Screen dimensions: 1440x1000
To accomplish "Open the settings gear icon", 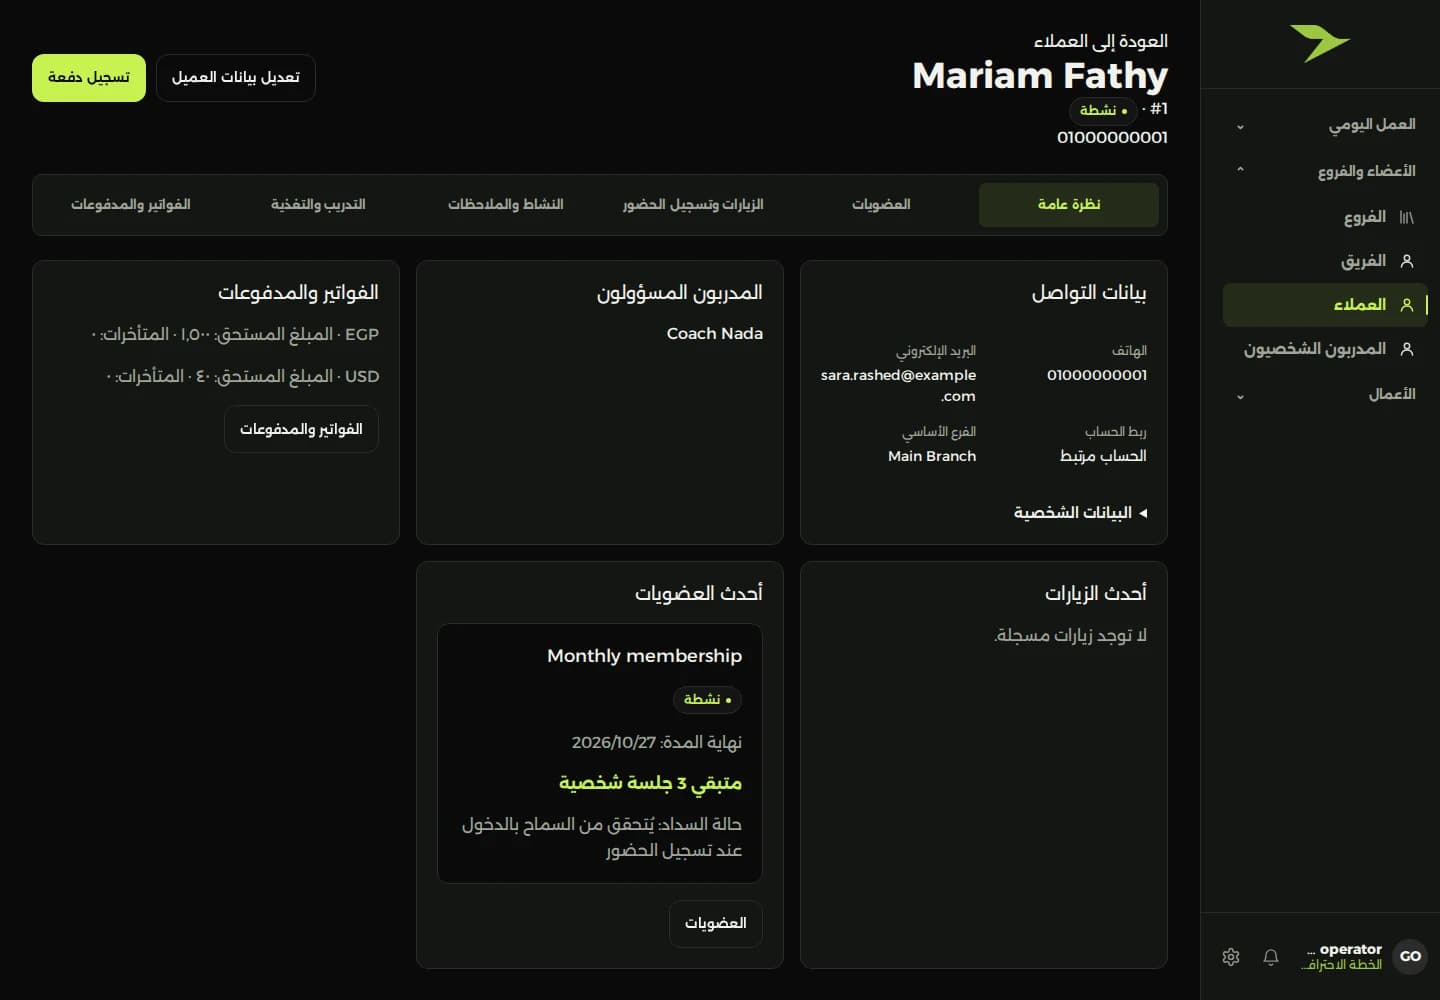I will [x=1231, y=957].
